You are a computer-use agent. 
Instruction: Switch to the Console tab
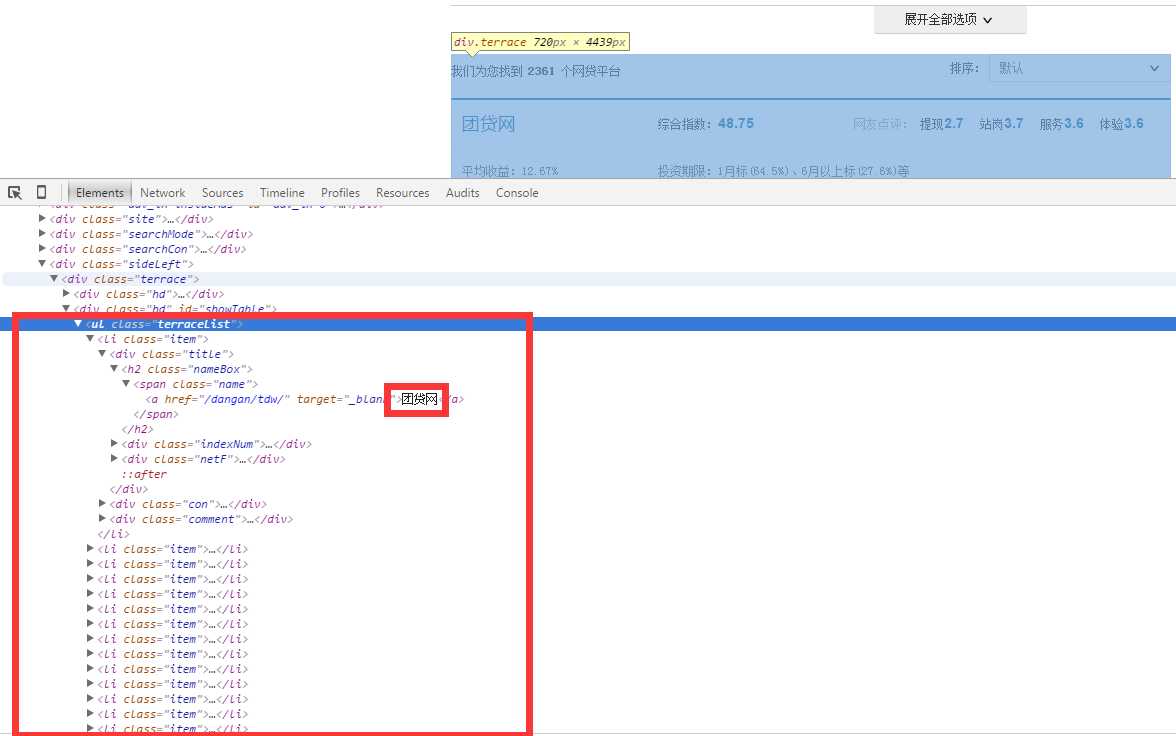pyautogui.click(x=517, y=193)
